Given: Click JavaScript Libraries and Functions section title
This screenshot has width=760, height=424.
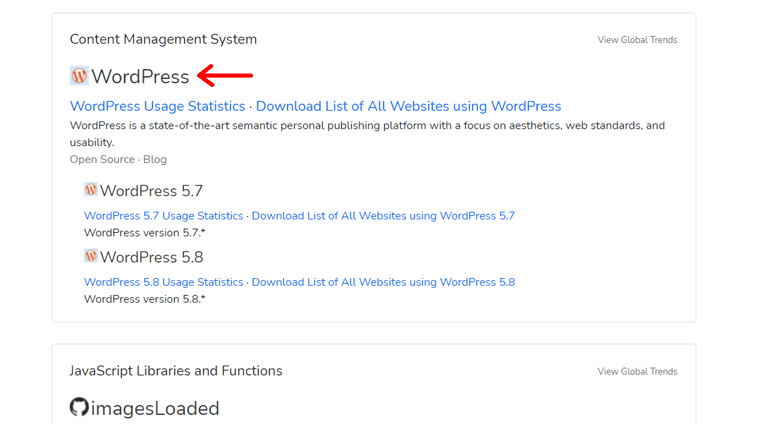Looking at the screenshot, I should [176, 371].
